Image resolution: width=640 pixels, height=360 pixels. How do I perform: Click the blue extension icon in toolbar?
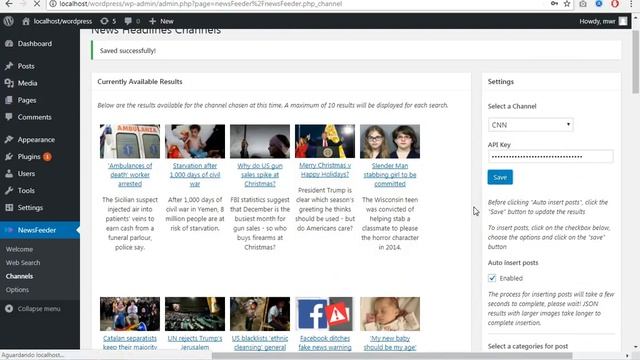tap(599, 4)
